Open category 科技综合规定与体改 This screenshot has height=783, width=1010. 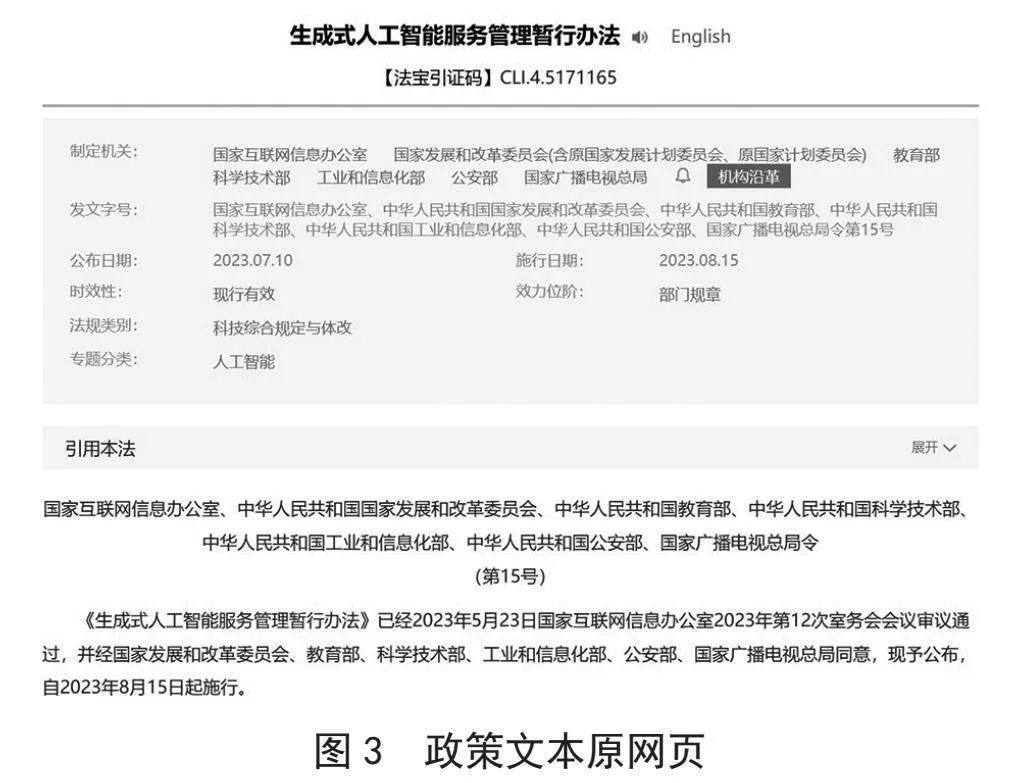tap(282, 328)
